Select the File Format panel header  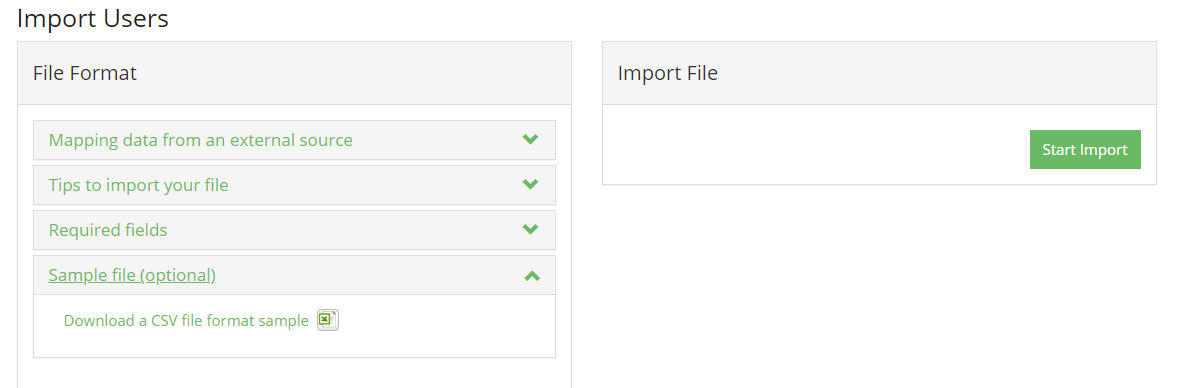click(x=294, y=73)
